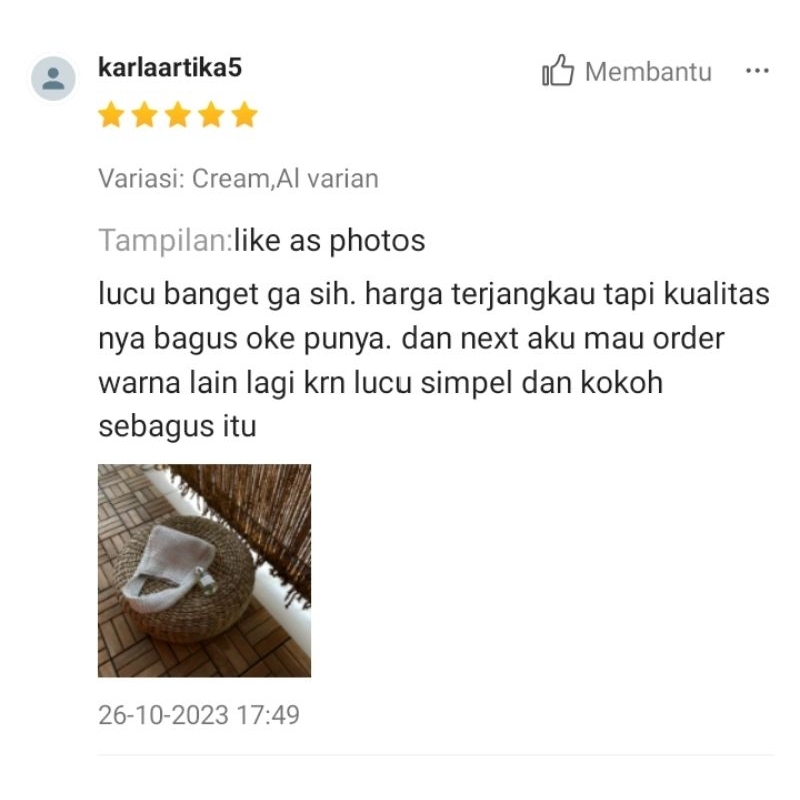Viewport: 800px width, 800px height.
Task: Open the three-dot more options menu
Action: (757, 70)
